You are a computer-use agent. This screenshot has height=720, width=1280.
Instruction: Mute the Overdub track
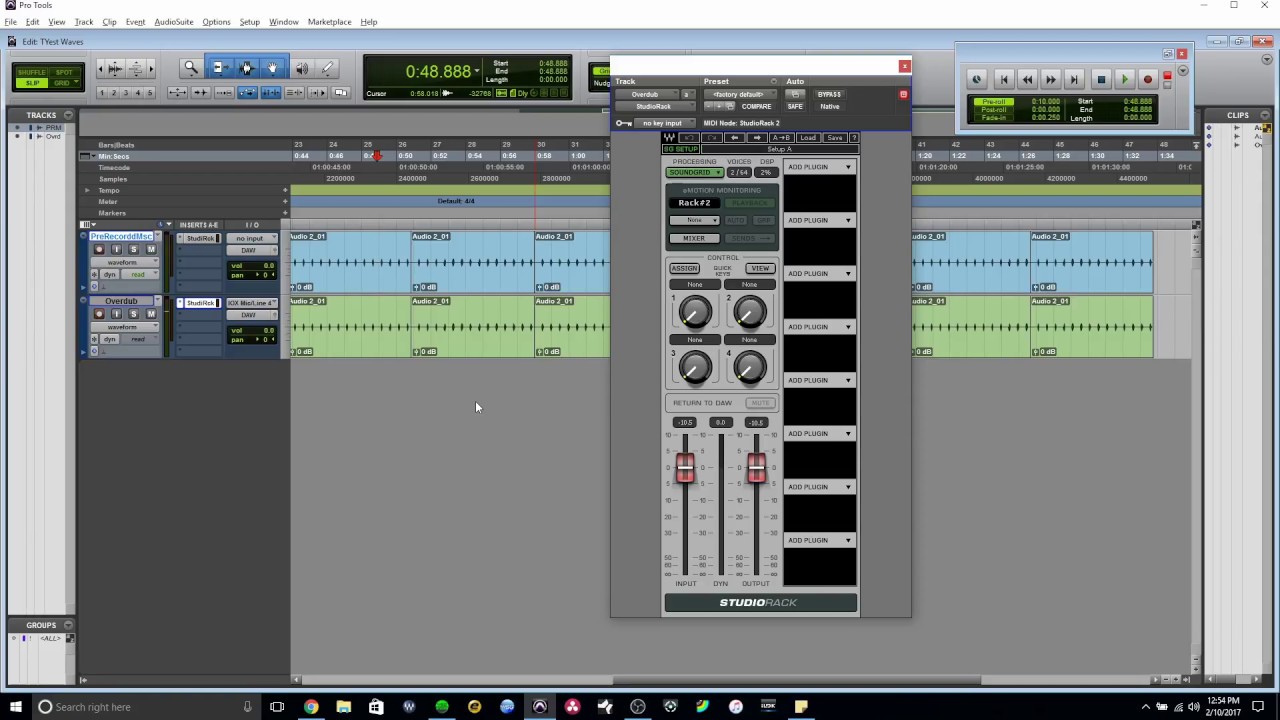point(151,314)
